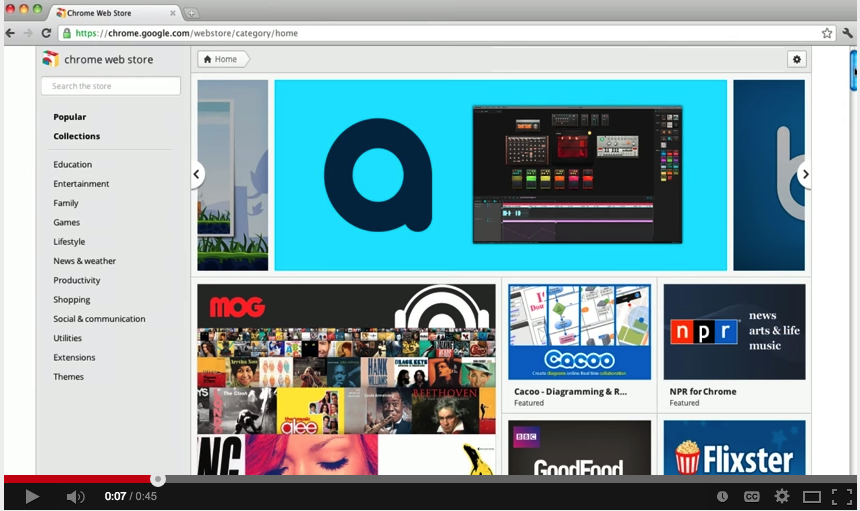Viewport: 860px width, 511px height.
Task: Click the Home breadcrumb
Action: coord(222,59)
